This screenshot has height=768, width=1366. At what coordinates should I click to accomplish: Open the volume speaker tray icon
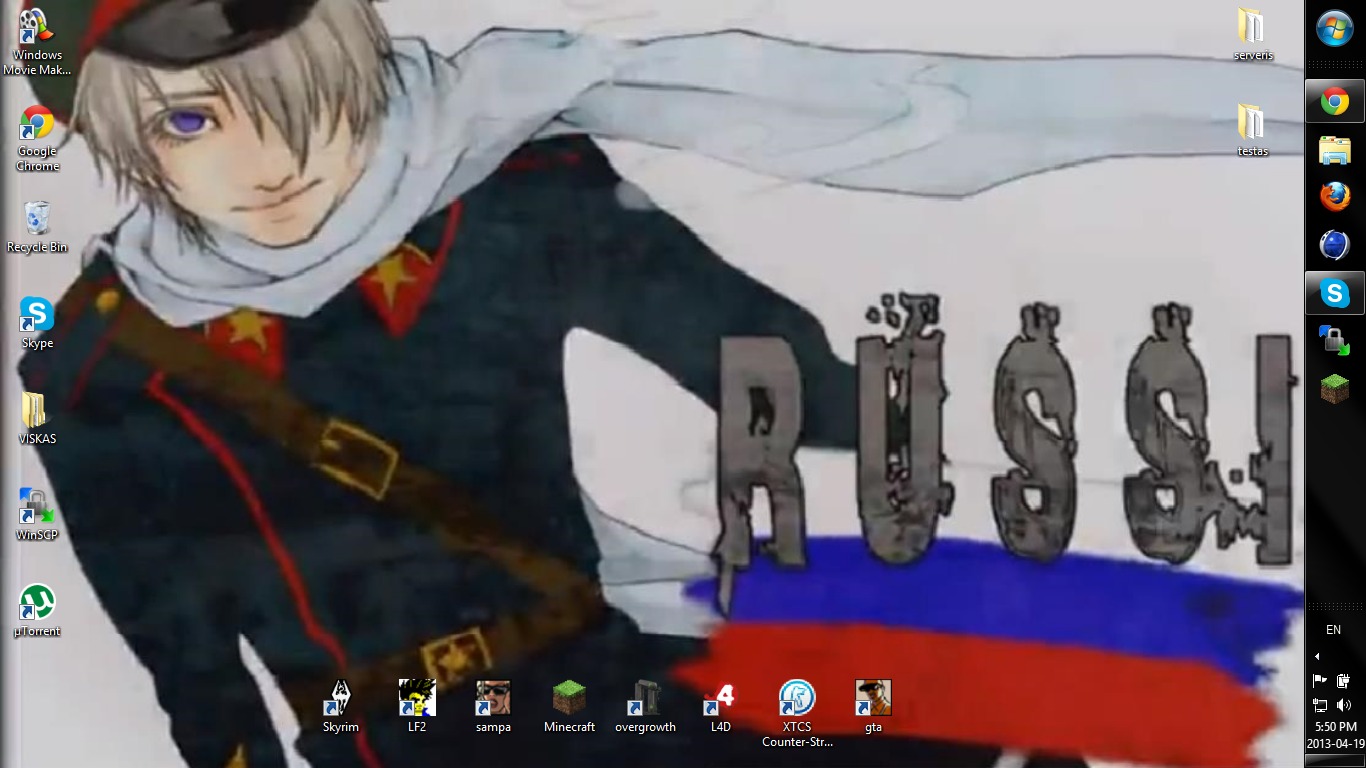1343,705
